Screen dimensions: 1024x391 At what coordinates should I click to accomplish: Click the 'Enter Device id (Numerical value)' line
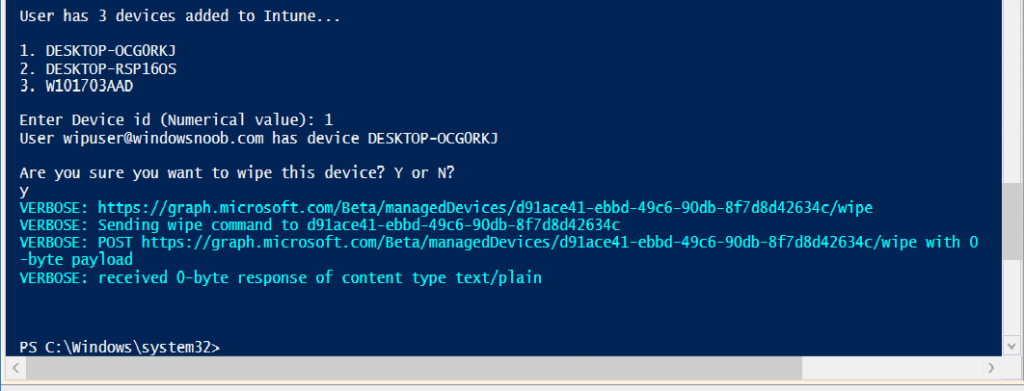click(176, 121)
